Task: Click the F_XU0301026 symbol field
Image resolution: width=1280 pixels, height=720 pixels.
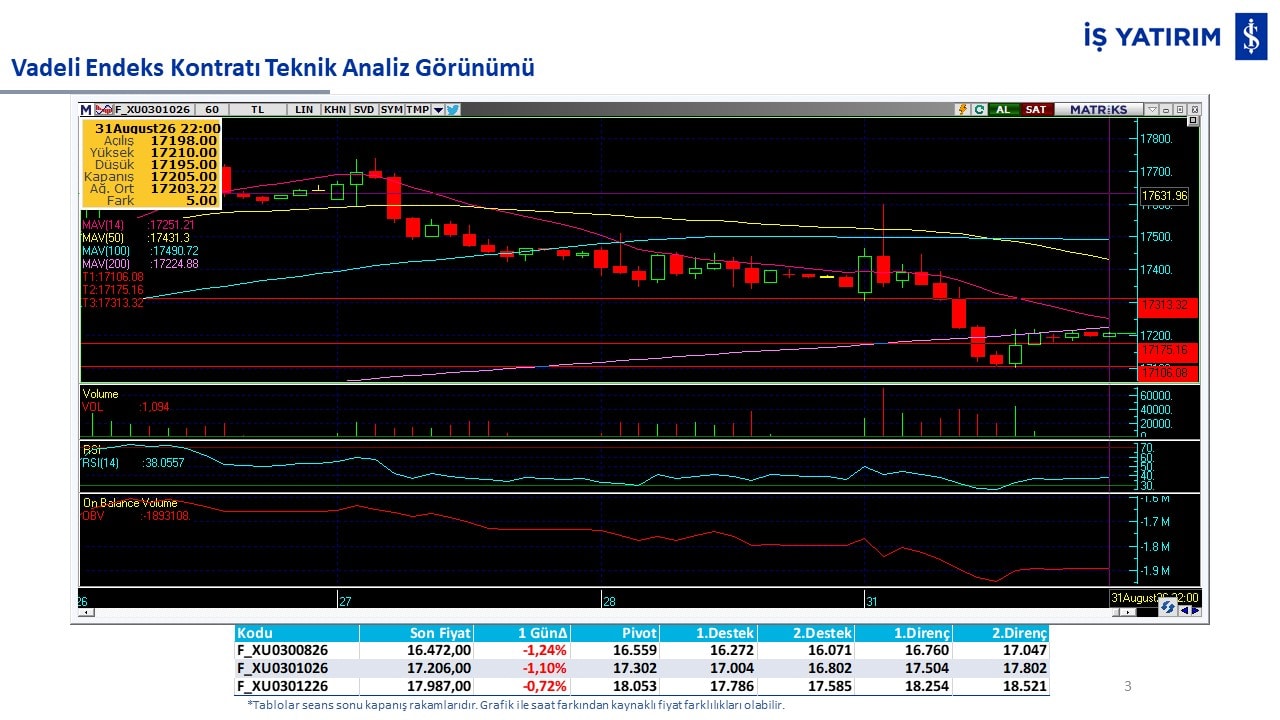Action: pyautogui.click(x=153, y=110)
